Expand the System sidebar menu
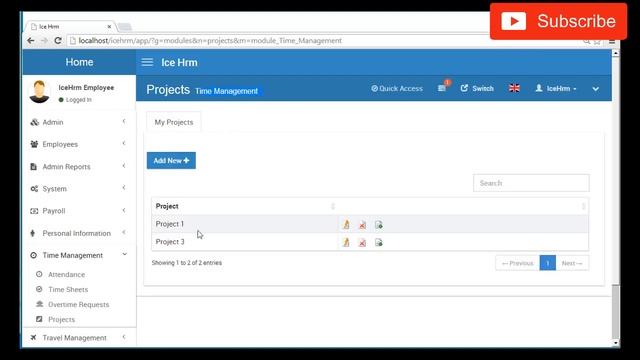The width and height of the screenshot is (640, 360). [79, 189]
